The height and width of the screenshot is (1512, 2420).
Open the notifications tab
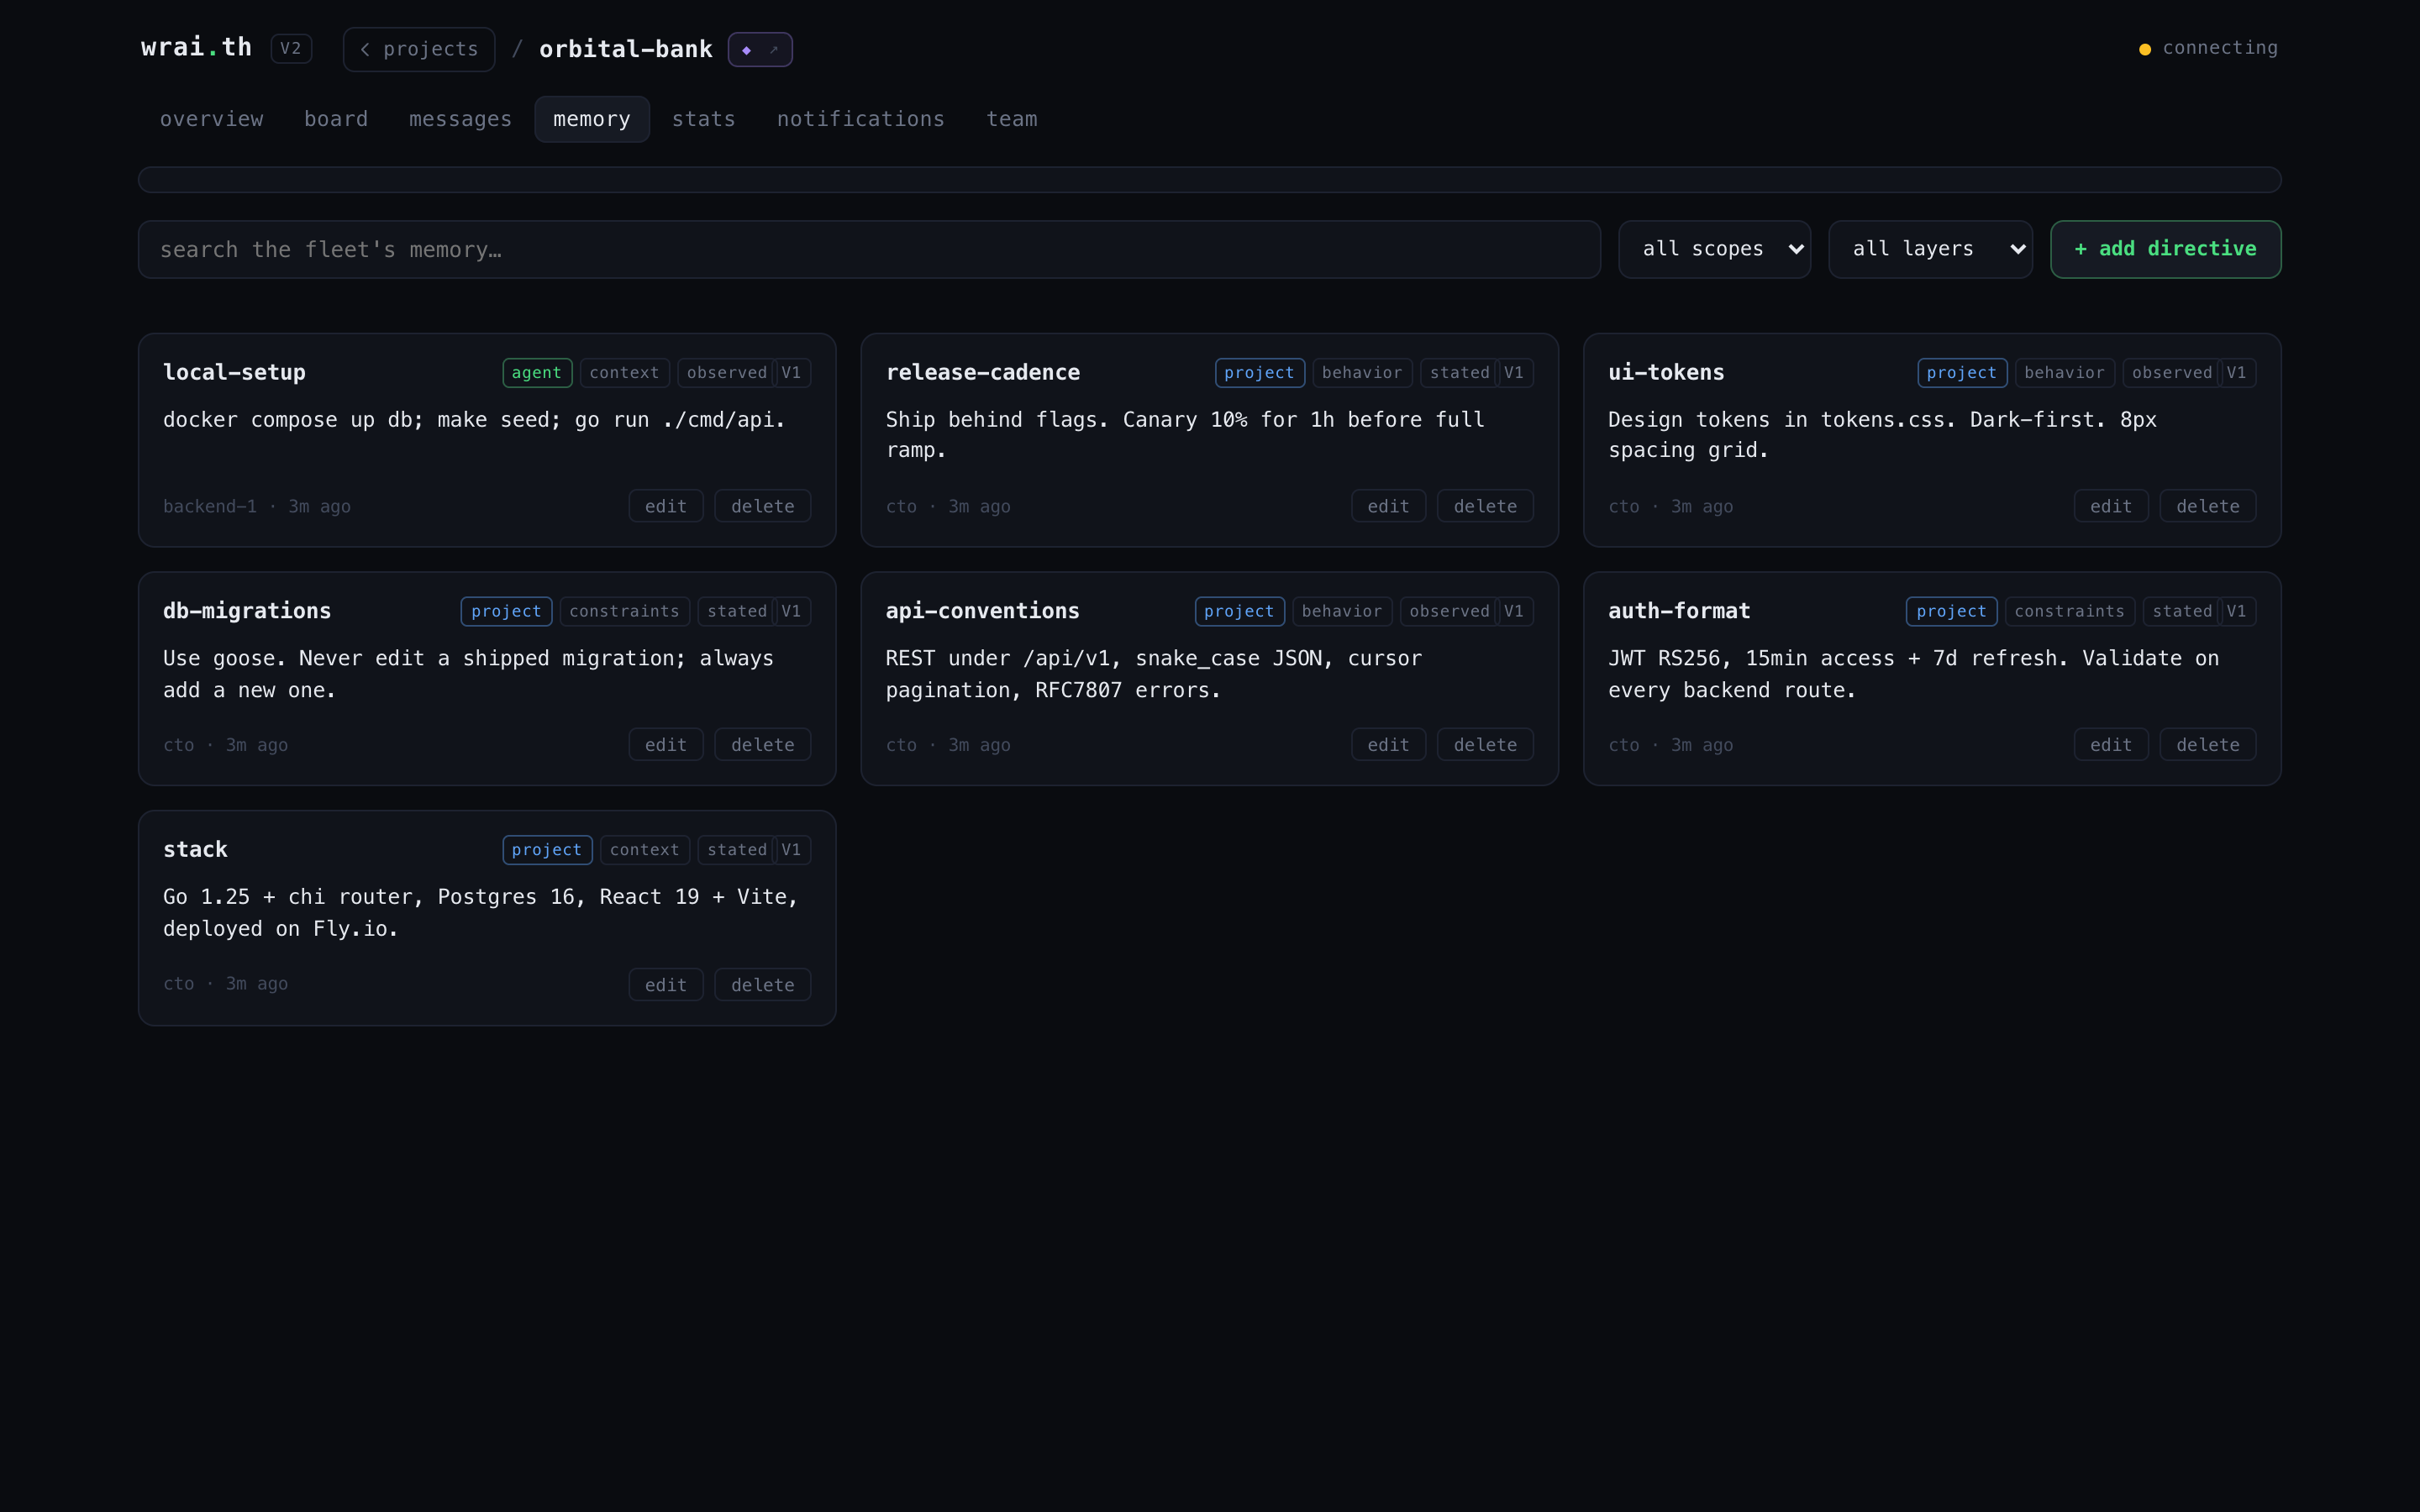pos(861,119)
